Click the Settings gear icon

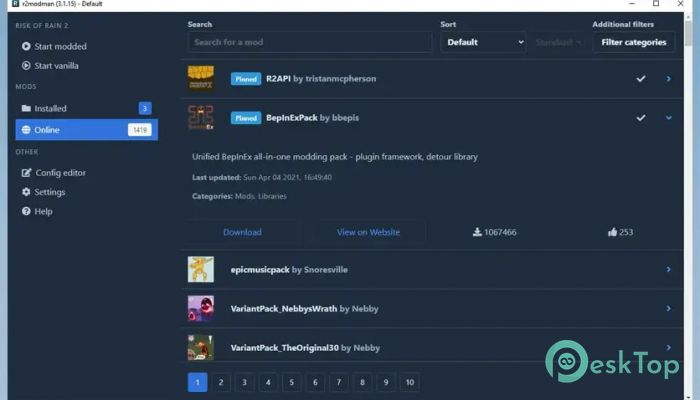click(26, 192)
